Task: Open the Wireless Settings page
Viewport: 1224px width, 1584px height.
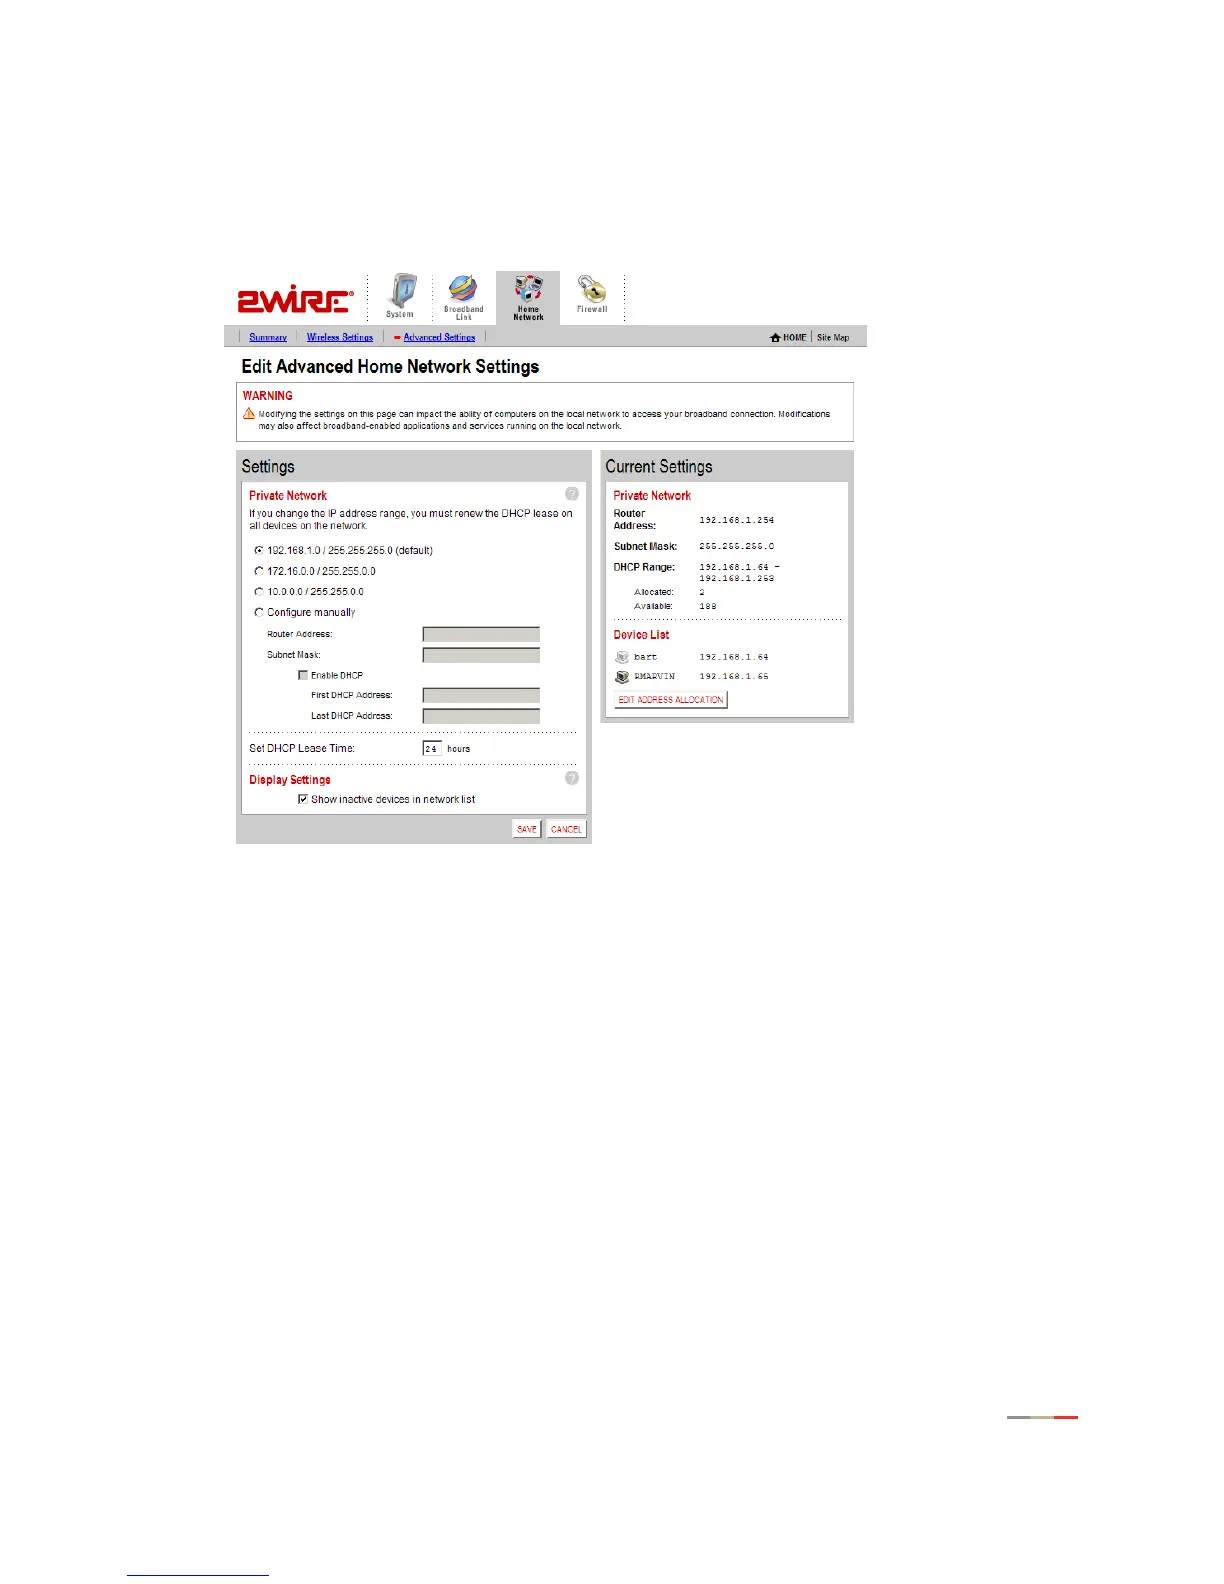Action: (340, 338)
